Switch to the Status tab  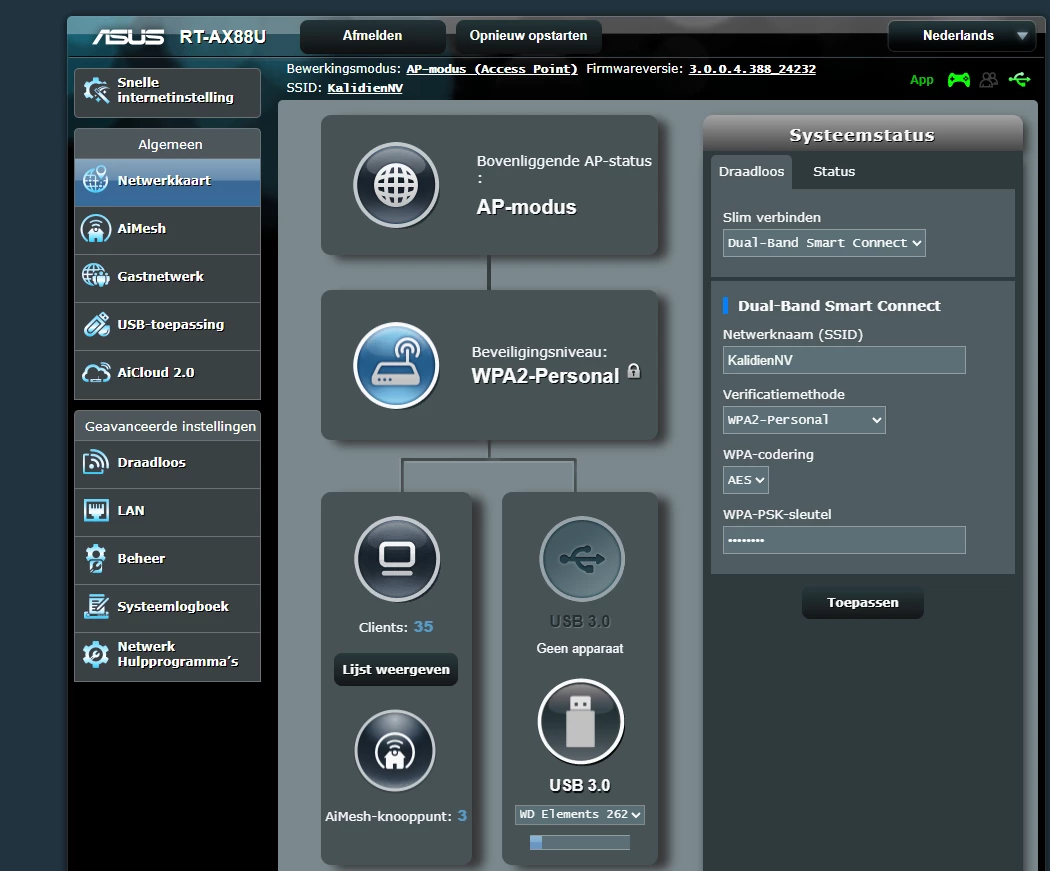click(834, 172)
